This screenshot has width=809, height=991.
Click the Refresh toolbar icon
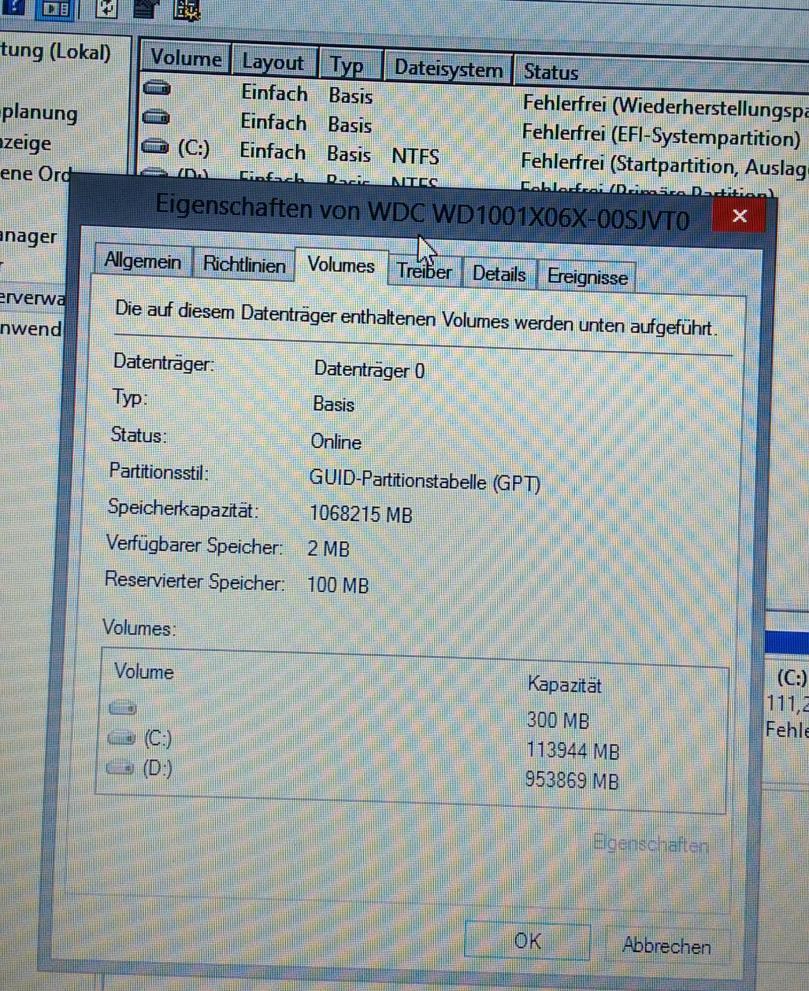click(x=106, y=8)
